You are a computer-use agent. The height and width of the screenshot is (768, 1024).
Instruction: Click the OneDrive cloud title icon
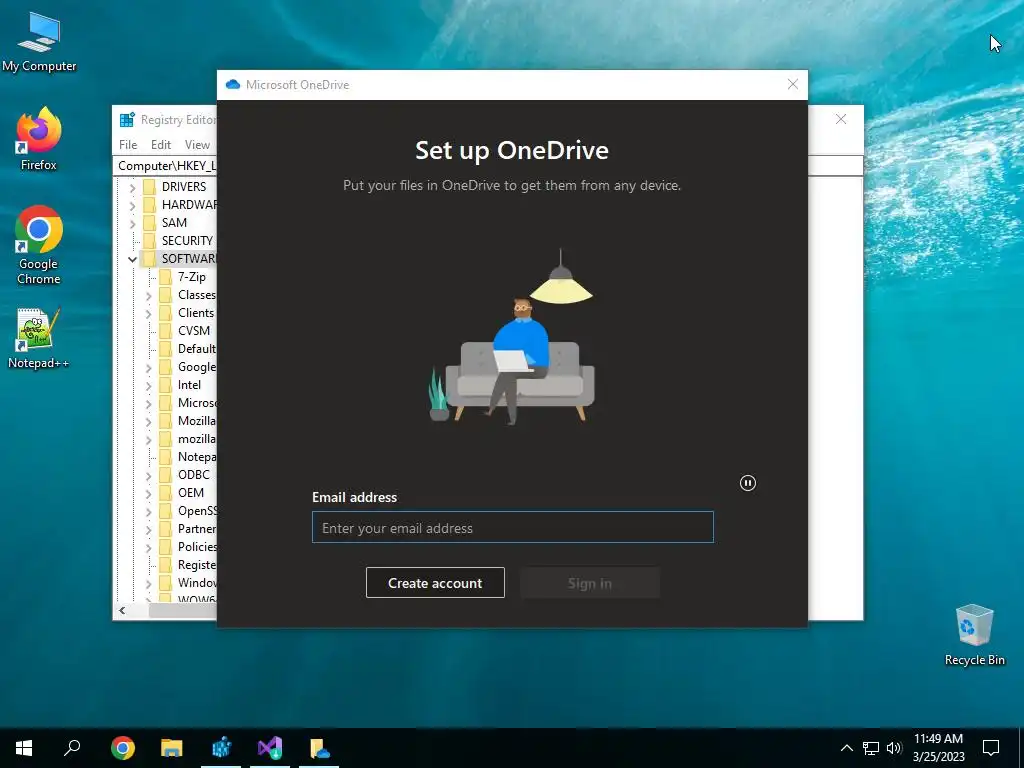[232, 84]
